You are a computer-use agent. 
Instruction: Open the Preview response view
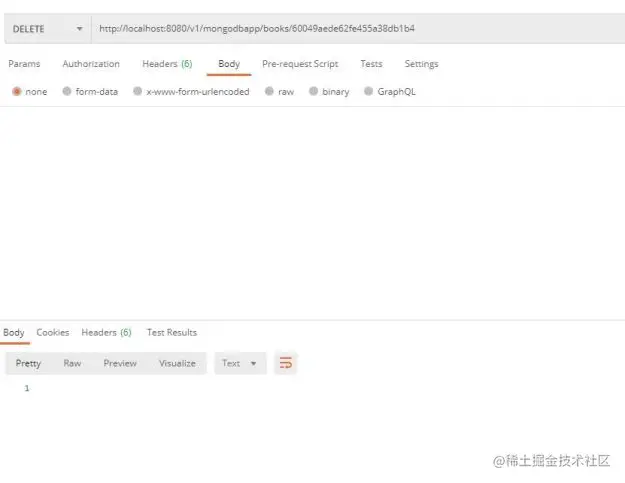(x=120, y=363)
